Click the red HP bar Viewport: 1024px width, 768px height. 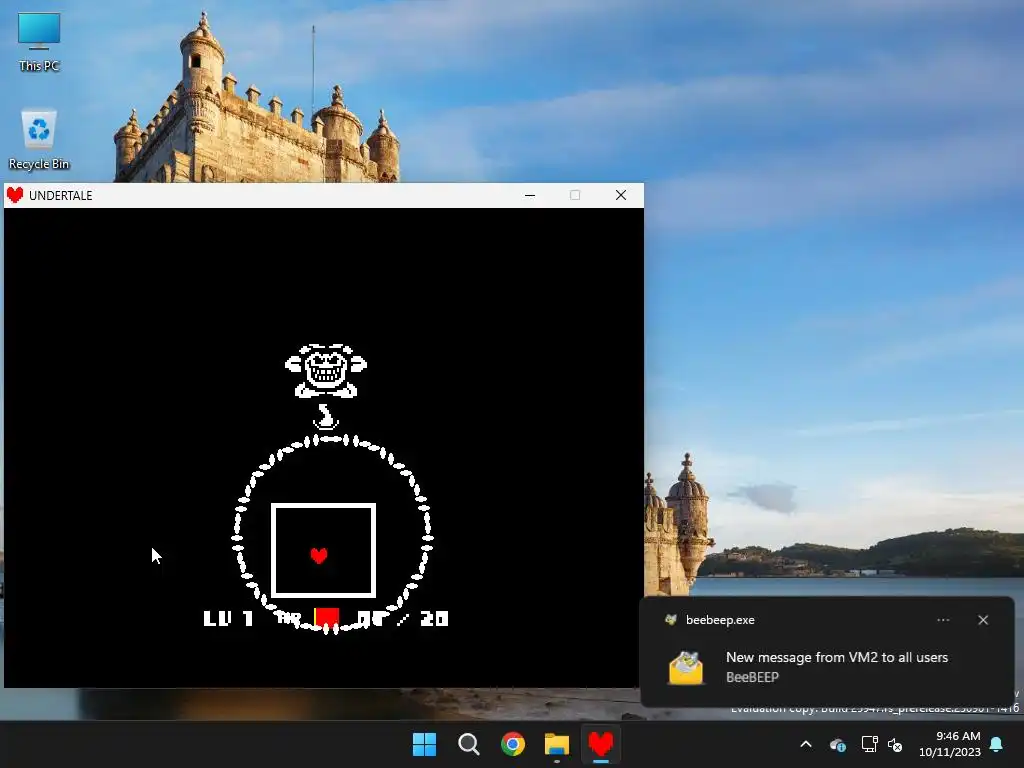click(327, 617)
